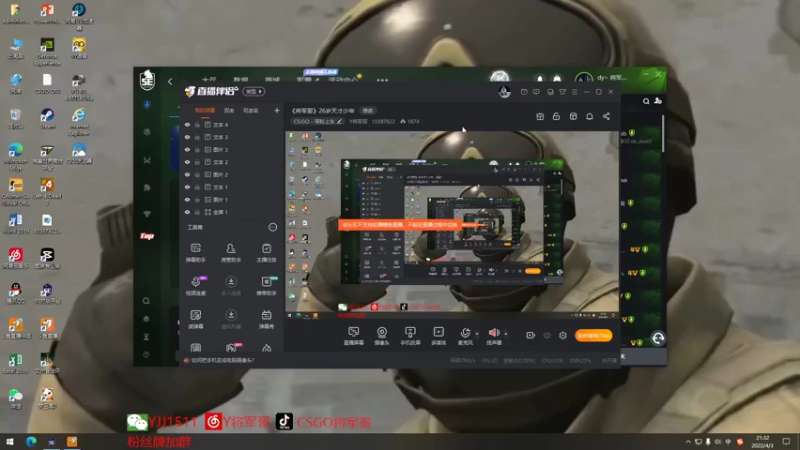Open Steam from the desktop

pyautogui.click(x=47, y=119)
